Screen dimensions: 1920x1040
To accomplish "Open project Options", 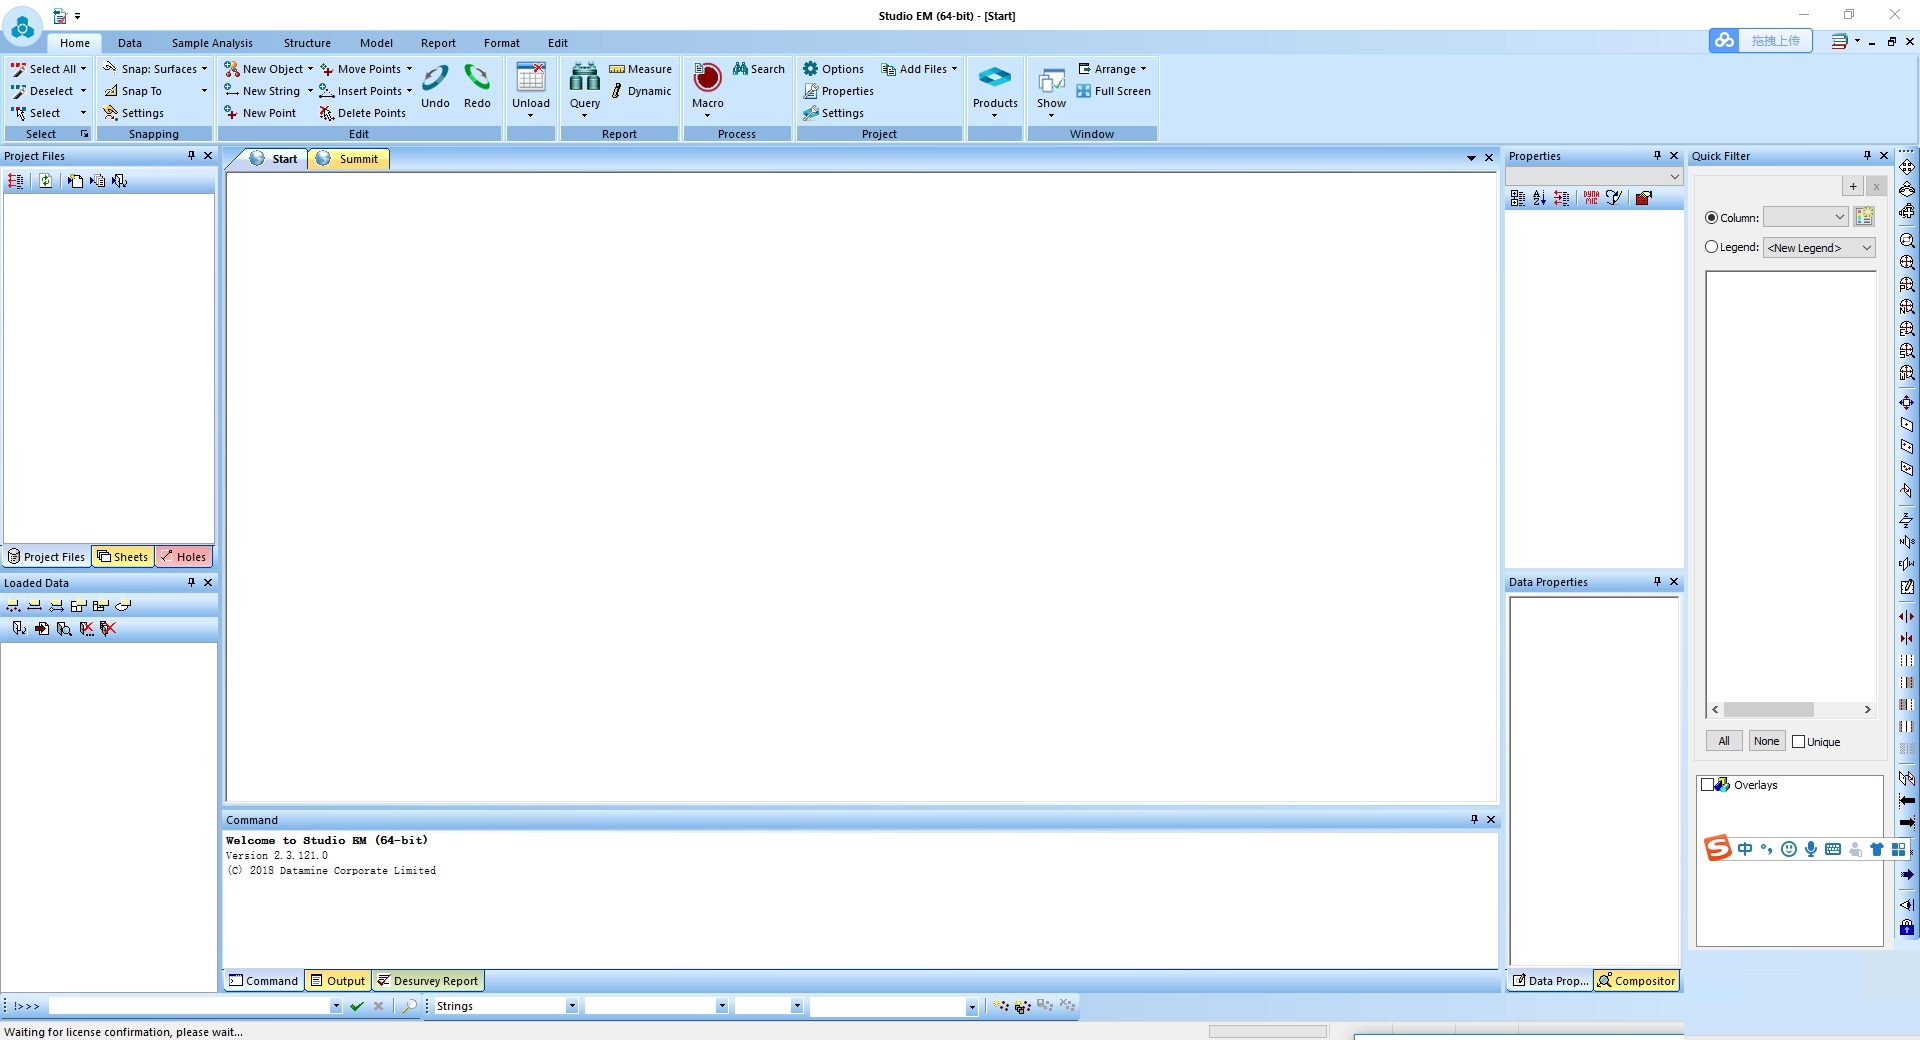I will coord(834,69).
